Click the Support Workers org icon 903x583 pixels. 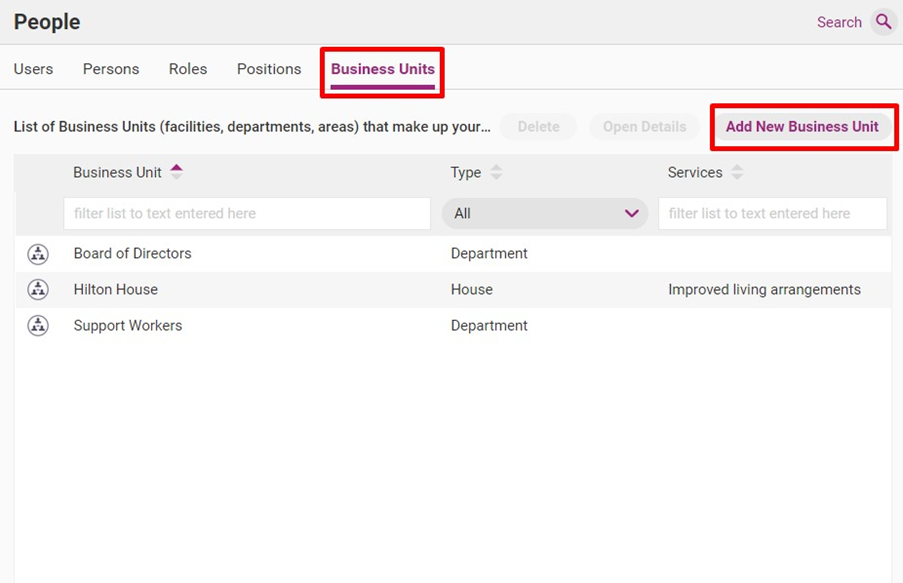[38, 326]
